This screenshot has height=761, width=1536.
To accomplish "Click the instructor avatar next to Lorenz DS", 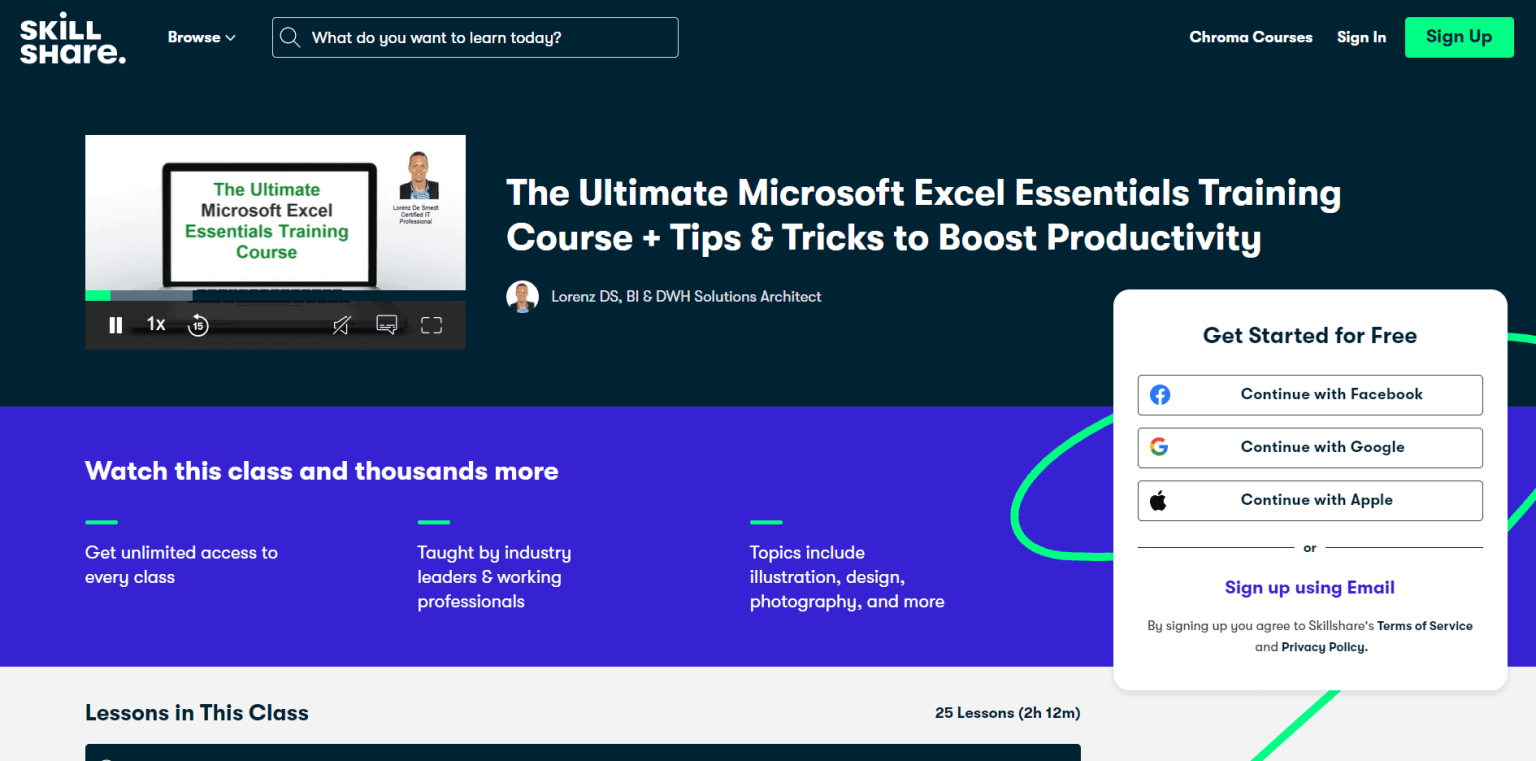I will coord(522,296).
